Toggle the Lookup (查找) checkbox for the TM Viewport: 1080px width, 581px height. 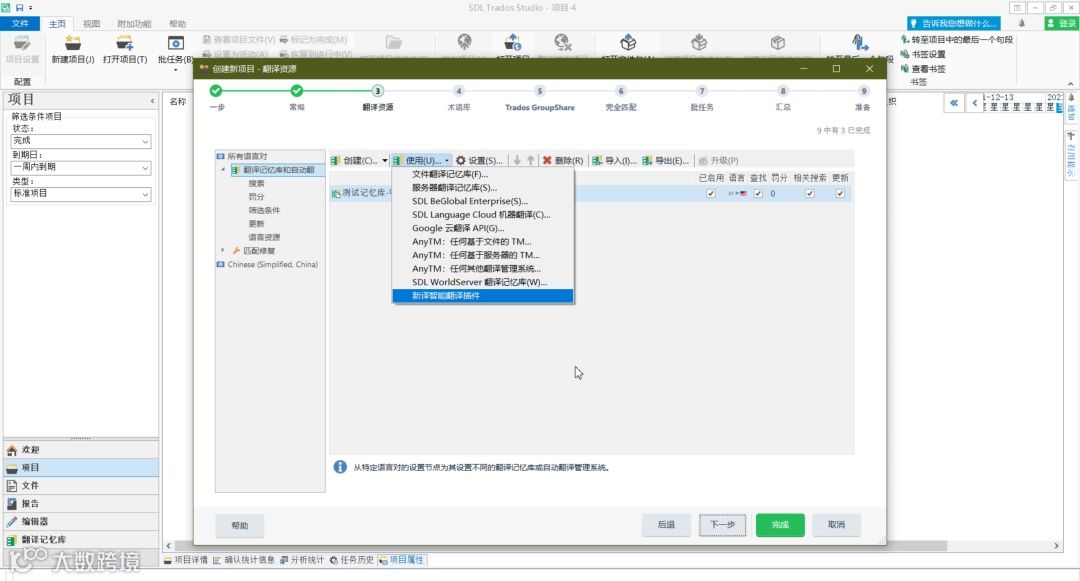pos(758,193)
